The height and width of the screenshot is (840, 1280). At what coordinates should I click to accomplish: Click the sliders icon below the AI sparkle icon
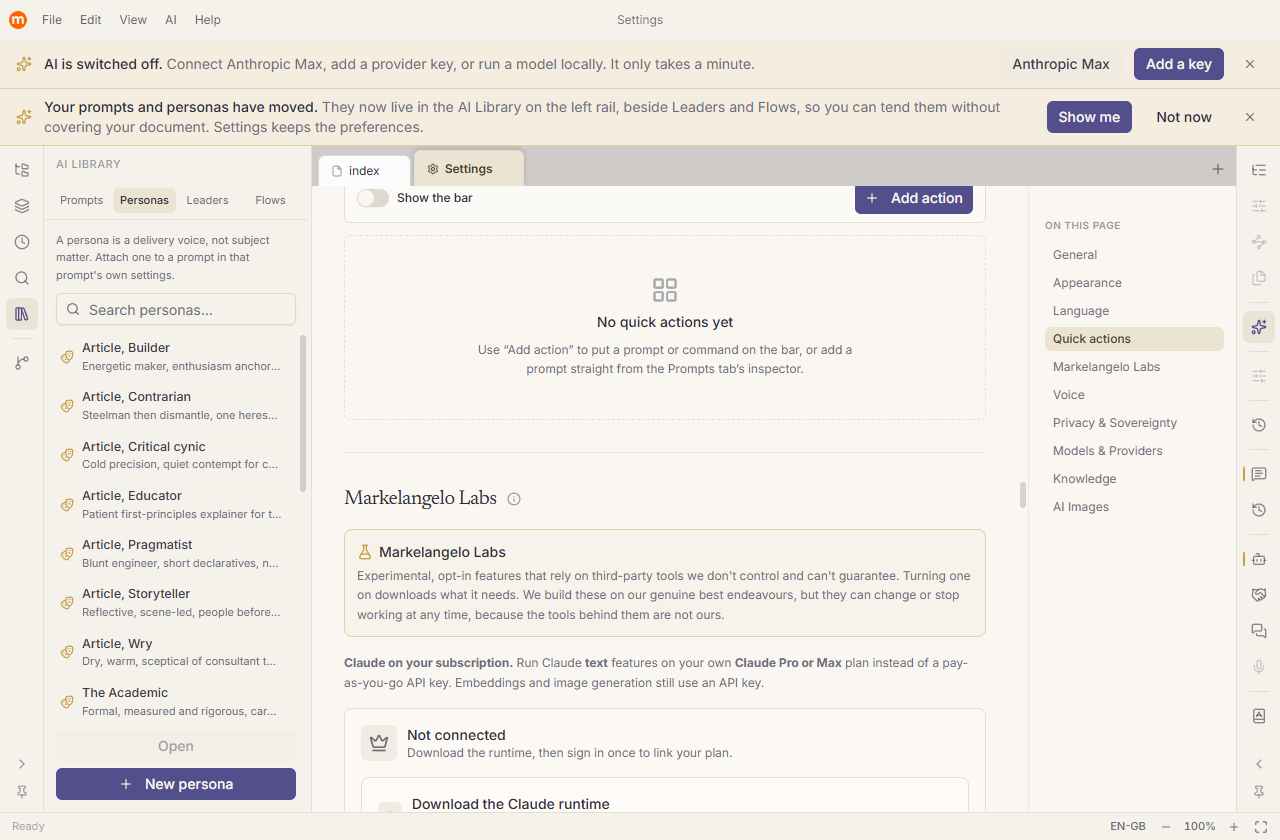1259,376
